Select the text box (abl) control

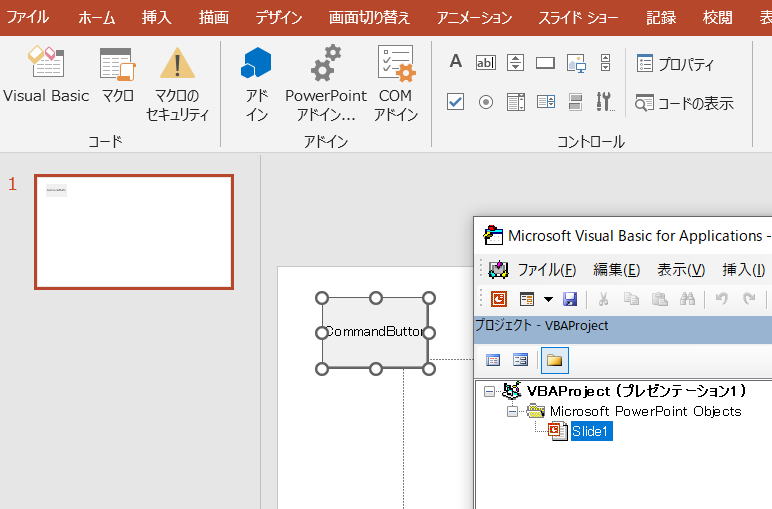(x=485, y=62)
